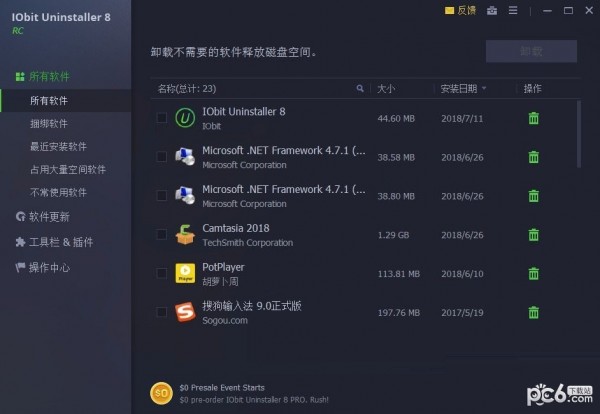Image resolution: width=600 pixels, height=414 pixels.
Task: Click trash icon for 38.80 MB .NET Framework
Action: click(x=533, y=196)
